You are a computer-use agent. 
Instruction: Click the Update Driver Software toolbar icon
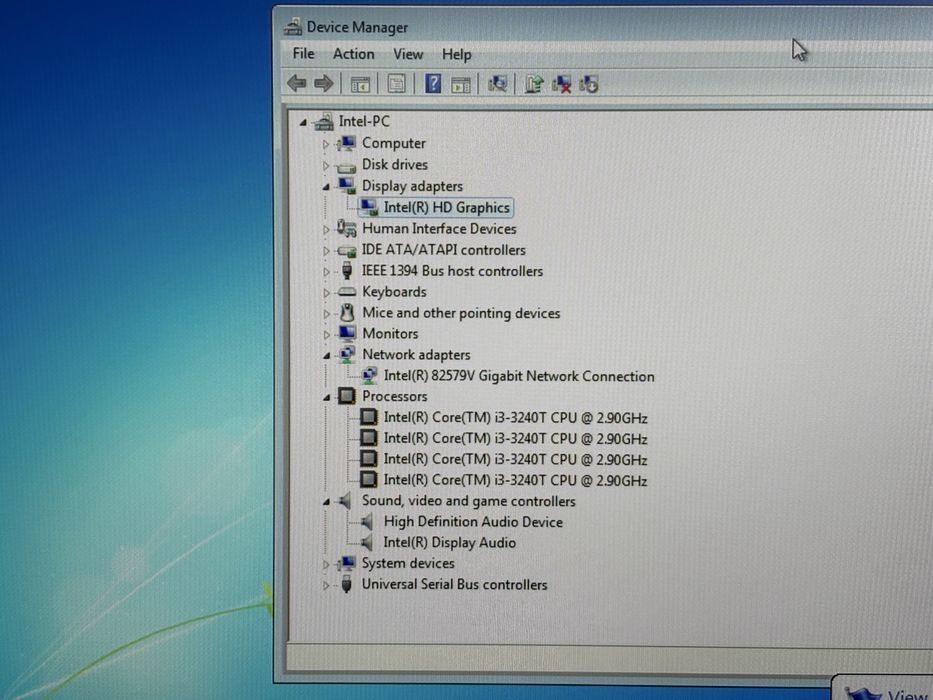tap(534, 84)
